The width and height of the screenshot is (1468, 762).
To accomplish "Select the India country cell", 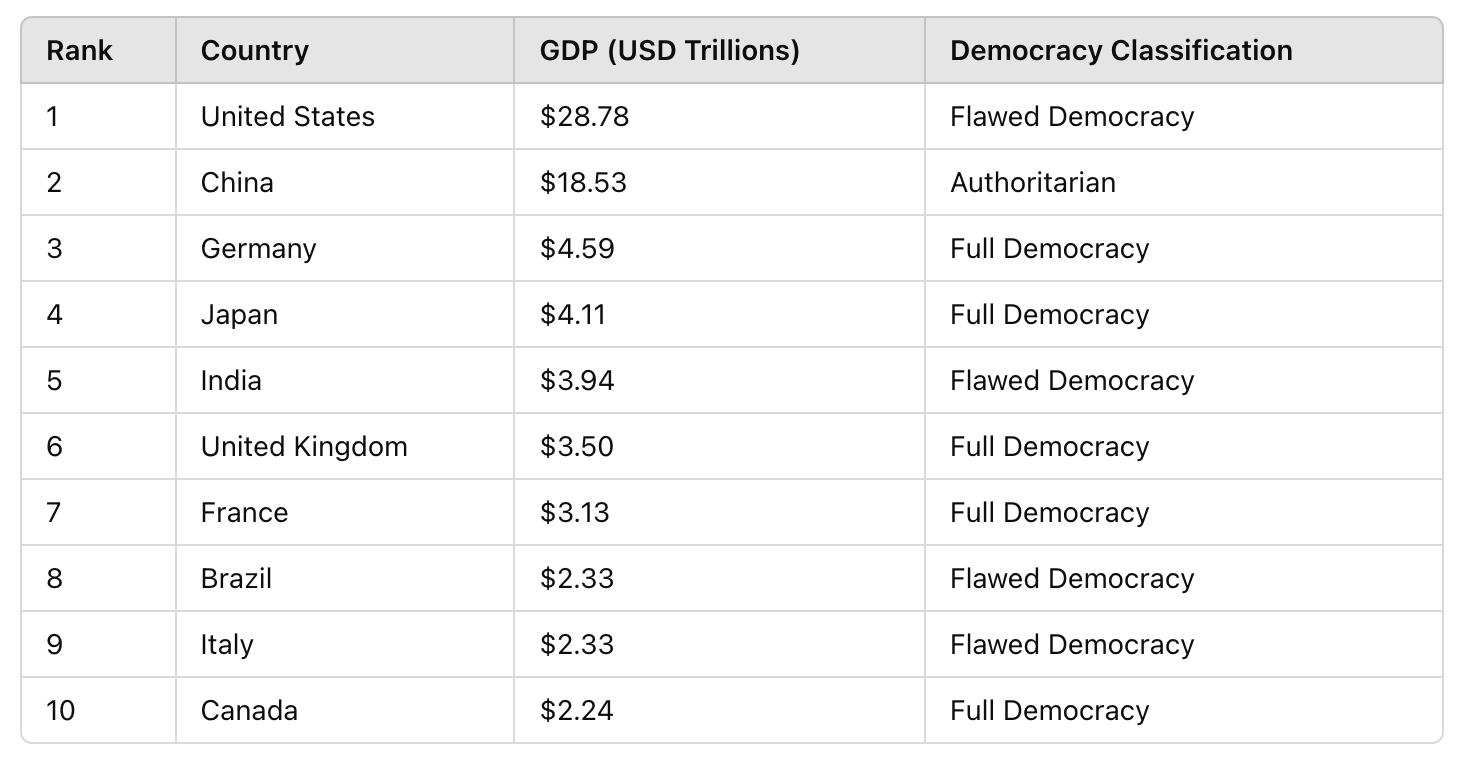I will (231, 381).
